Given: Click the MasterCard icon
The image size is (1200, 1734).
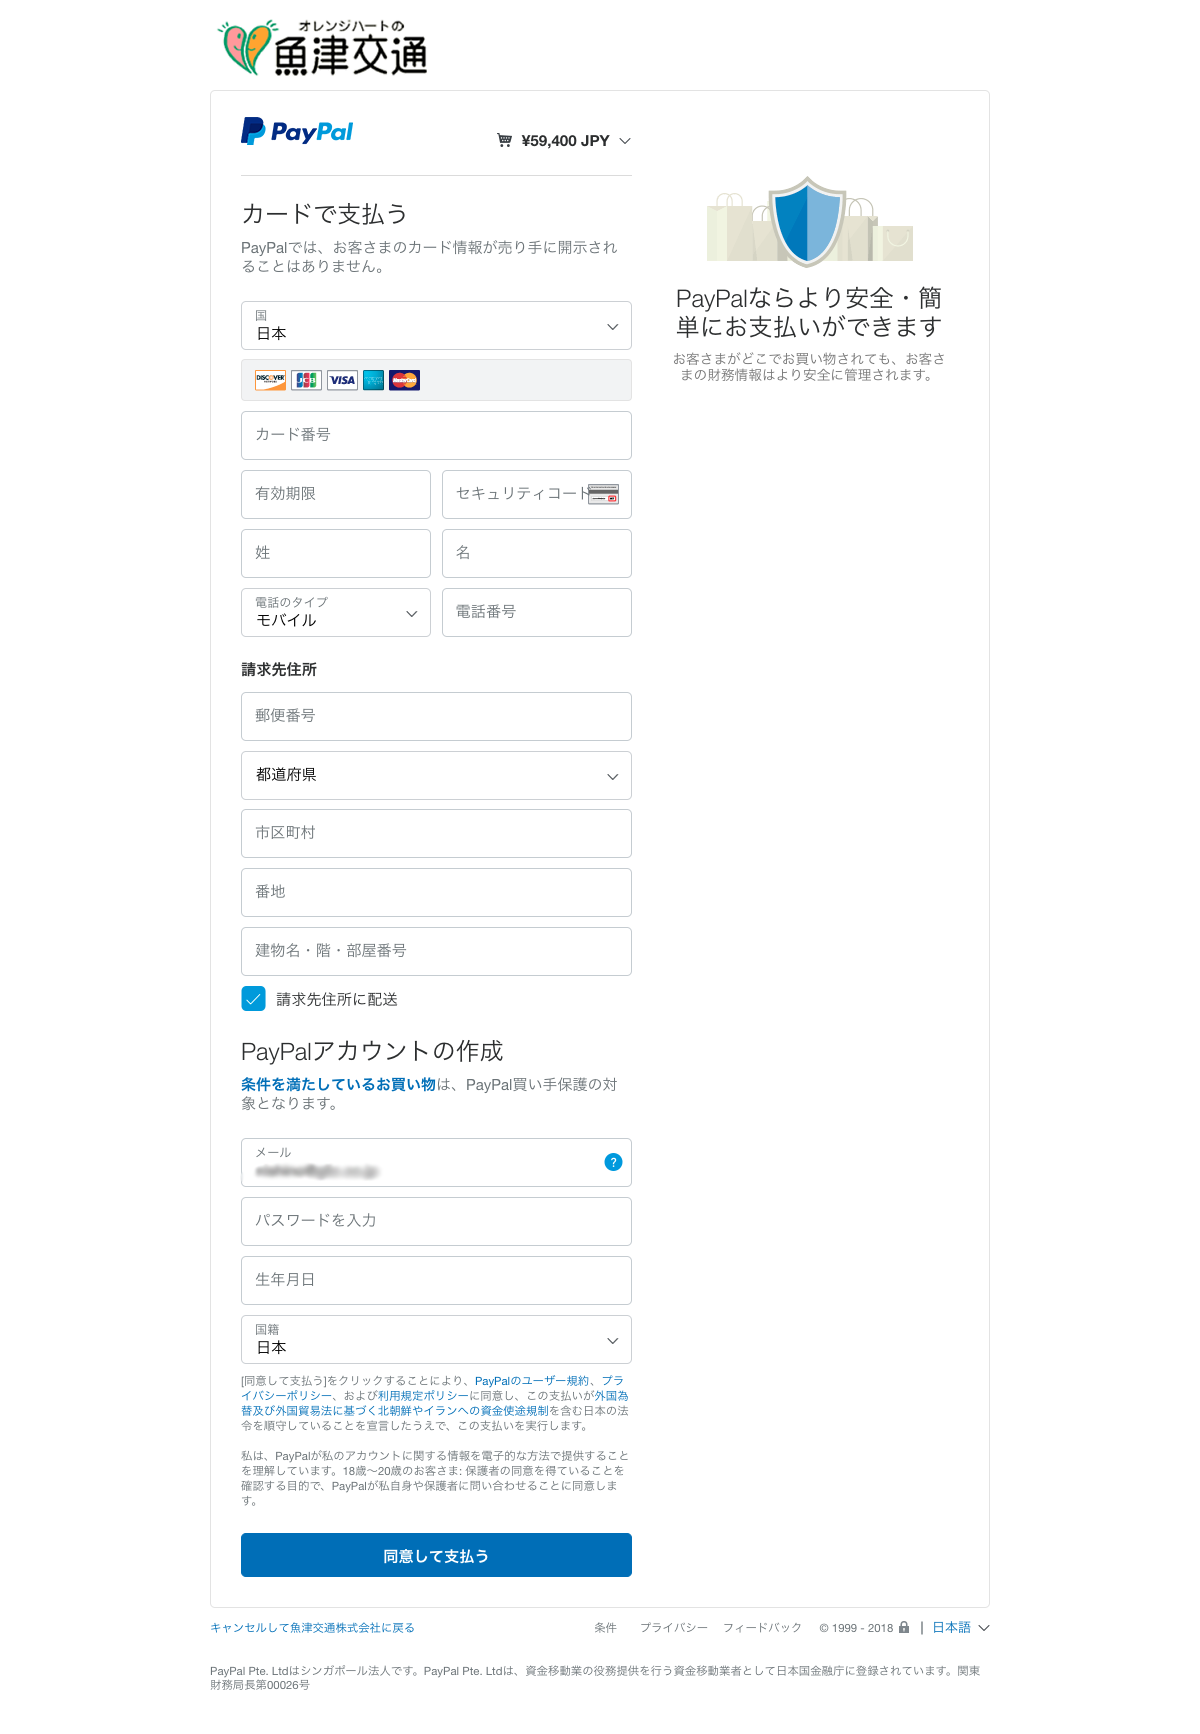Looking at the screenshot, I should (404, 380).
